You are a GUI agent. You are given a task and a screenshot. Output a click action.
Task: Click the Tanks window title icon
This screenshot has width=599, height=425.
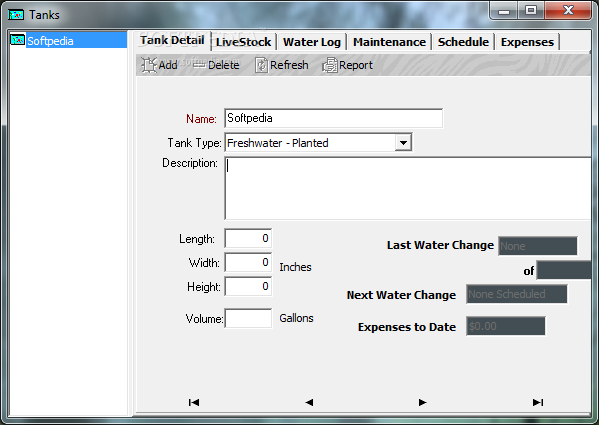point(16,15)
